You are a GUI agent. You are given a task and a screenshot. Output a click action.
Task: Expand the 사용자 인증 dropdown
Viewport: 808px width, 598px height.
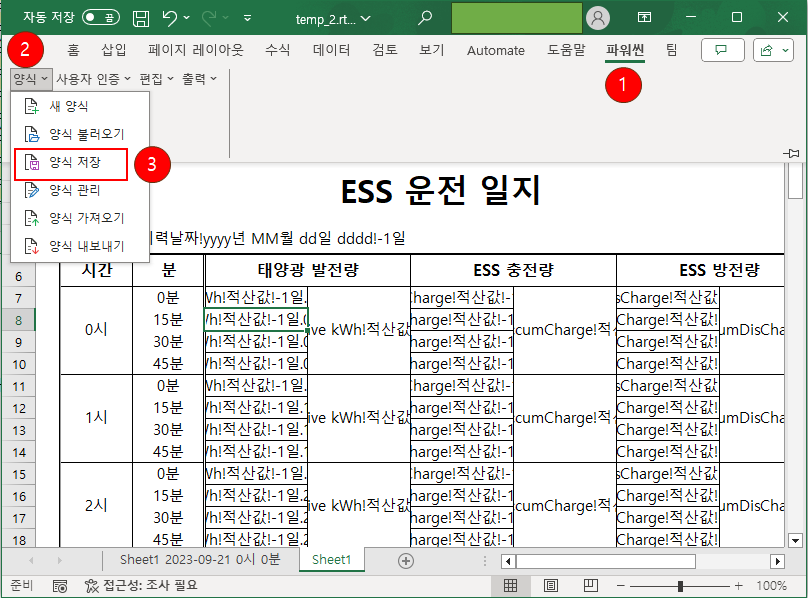coord(93,78)
